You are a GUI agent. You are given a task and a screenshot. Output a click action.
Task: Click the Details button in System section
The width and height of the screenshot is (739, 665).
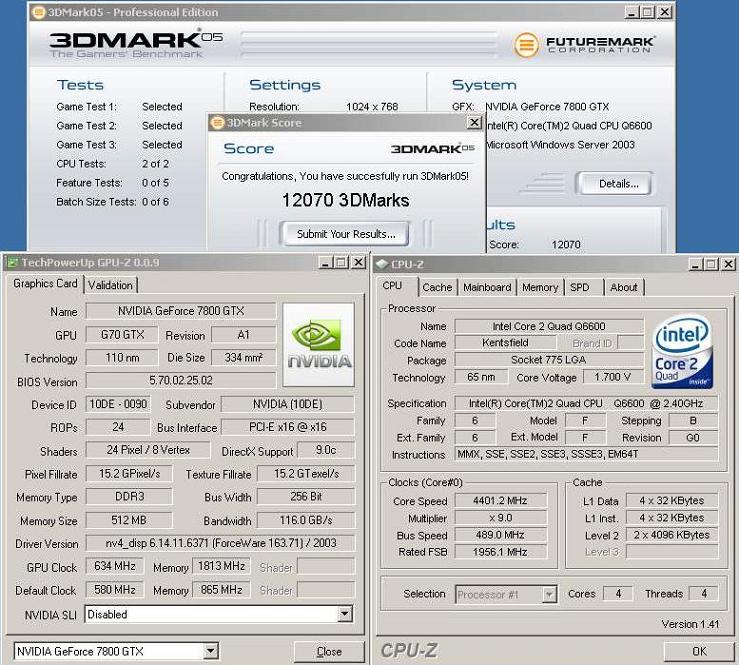pyautogui.click(x=618, y=184)
